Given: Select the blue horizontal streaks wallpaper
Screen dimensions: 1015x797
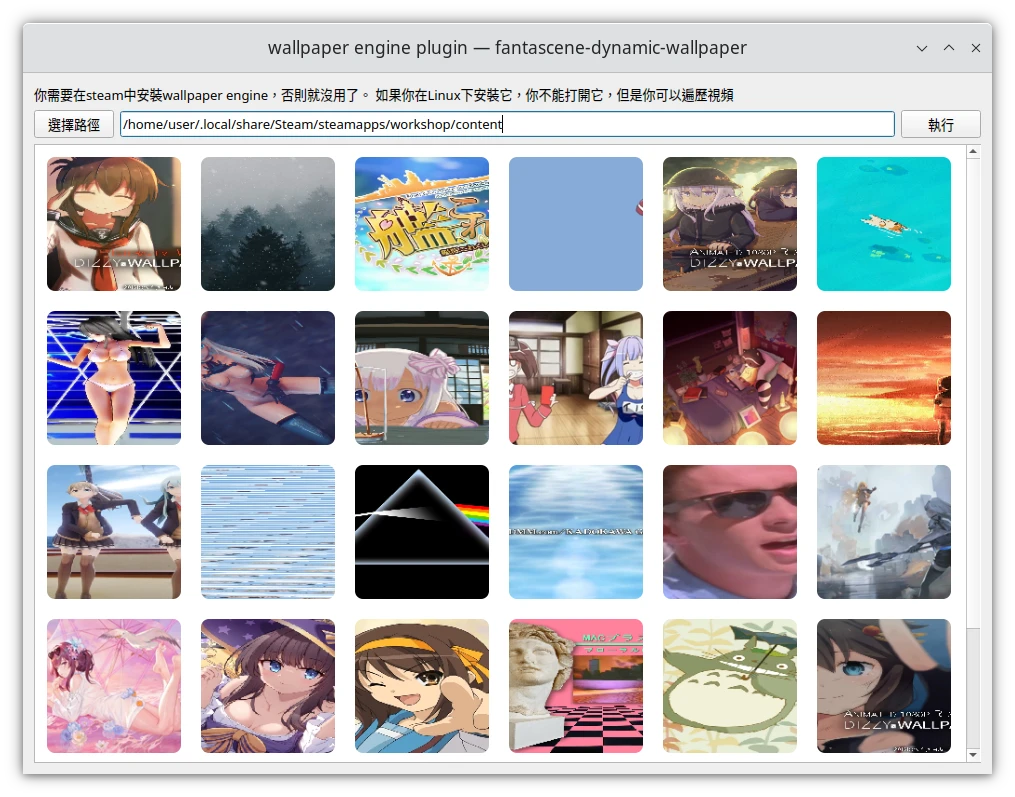Looking at the screenshot, I should point(268,532).
